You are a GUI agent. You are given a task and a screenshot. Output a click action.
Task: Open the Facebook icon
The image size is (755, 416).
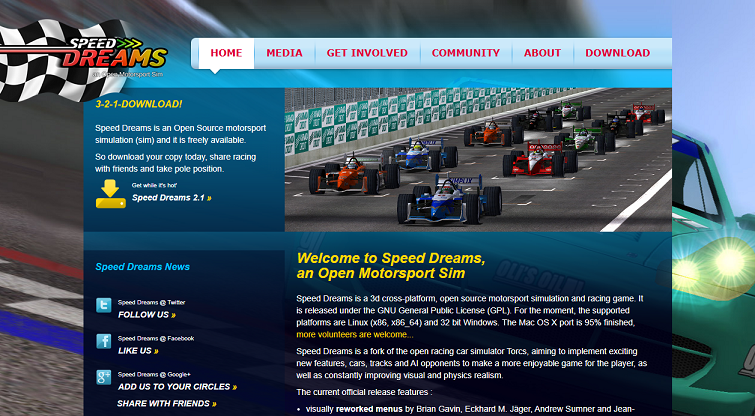104,341
